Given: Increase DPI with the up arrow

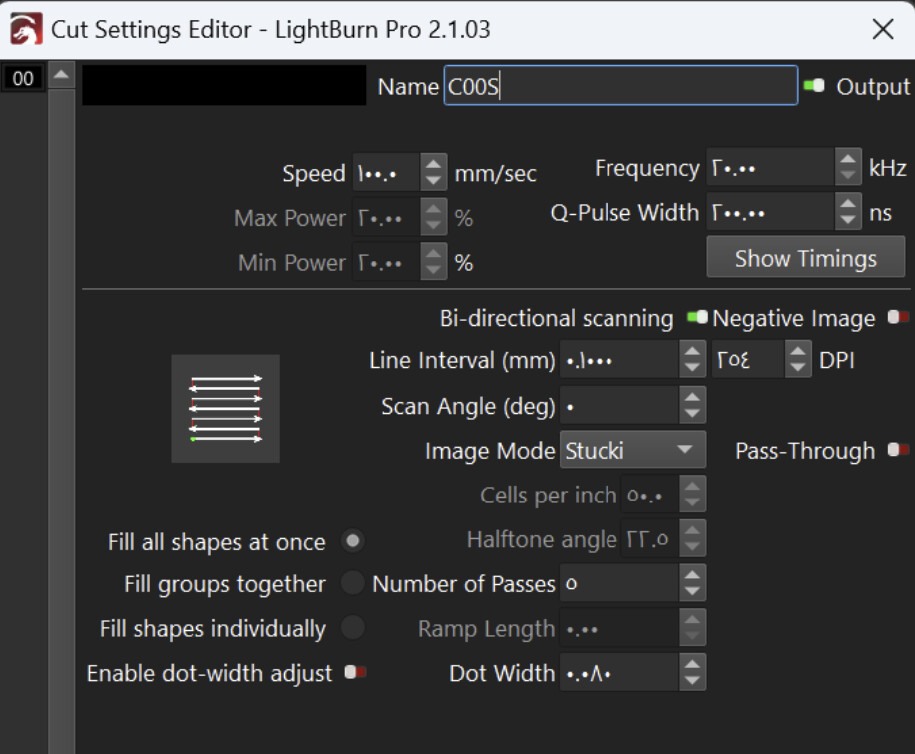Looking at the screenshot, I should (798, 350).
